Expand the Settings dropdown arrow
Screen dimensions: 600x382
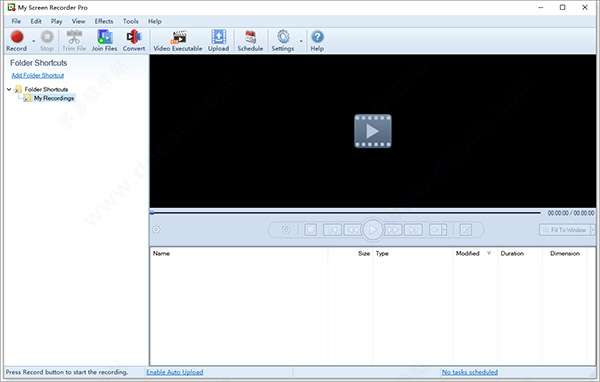[x=301, y=41]
